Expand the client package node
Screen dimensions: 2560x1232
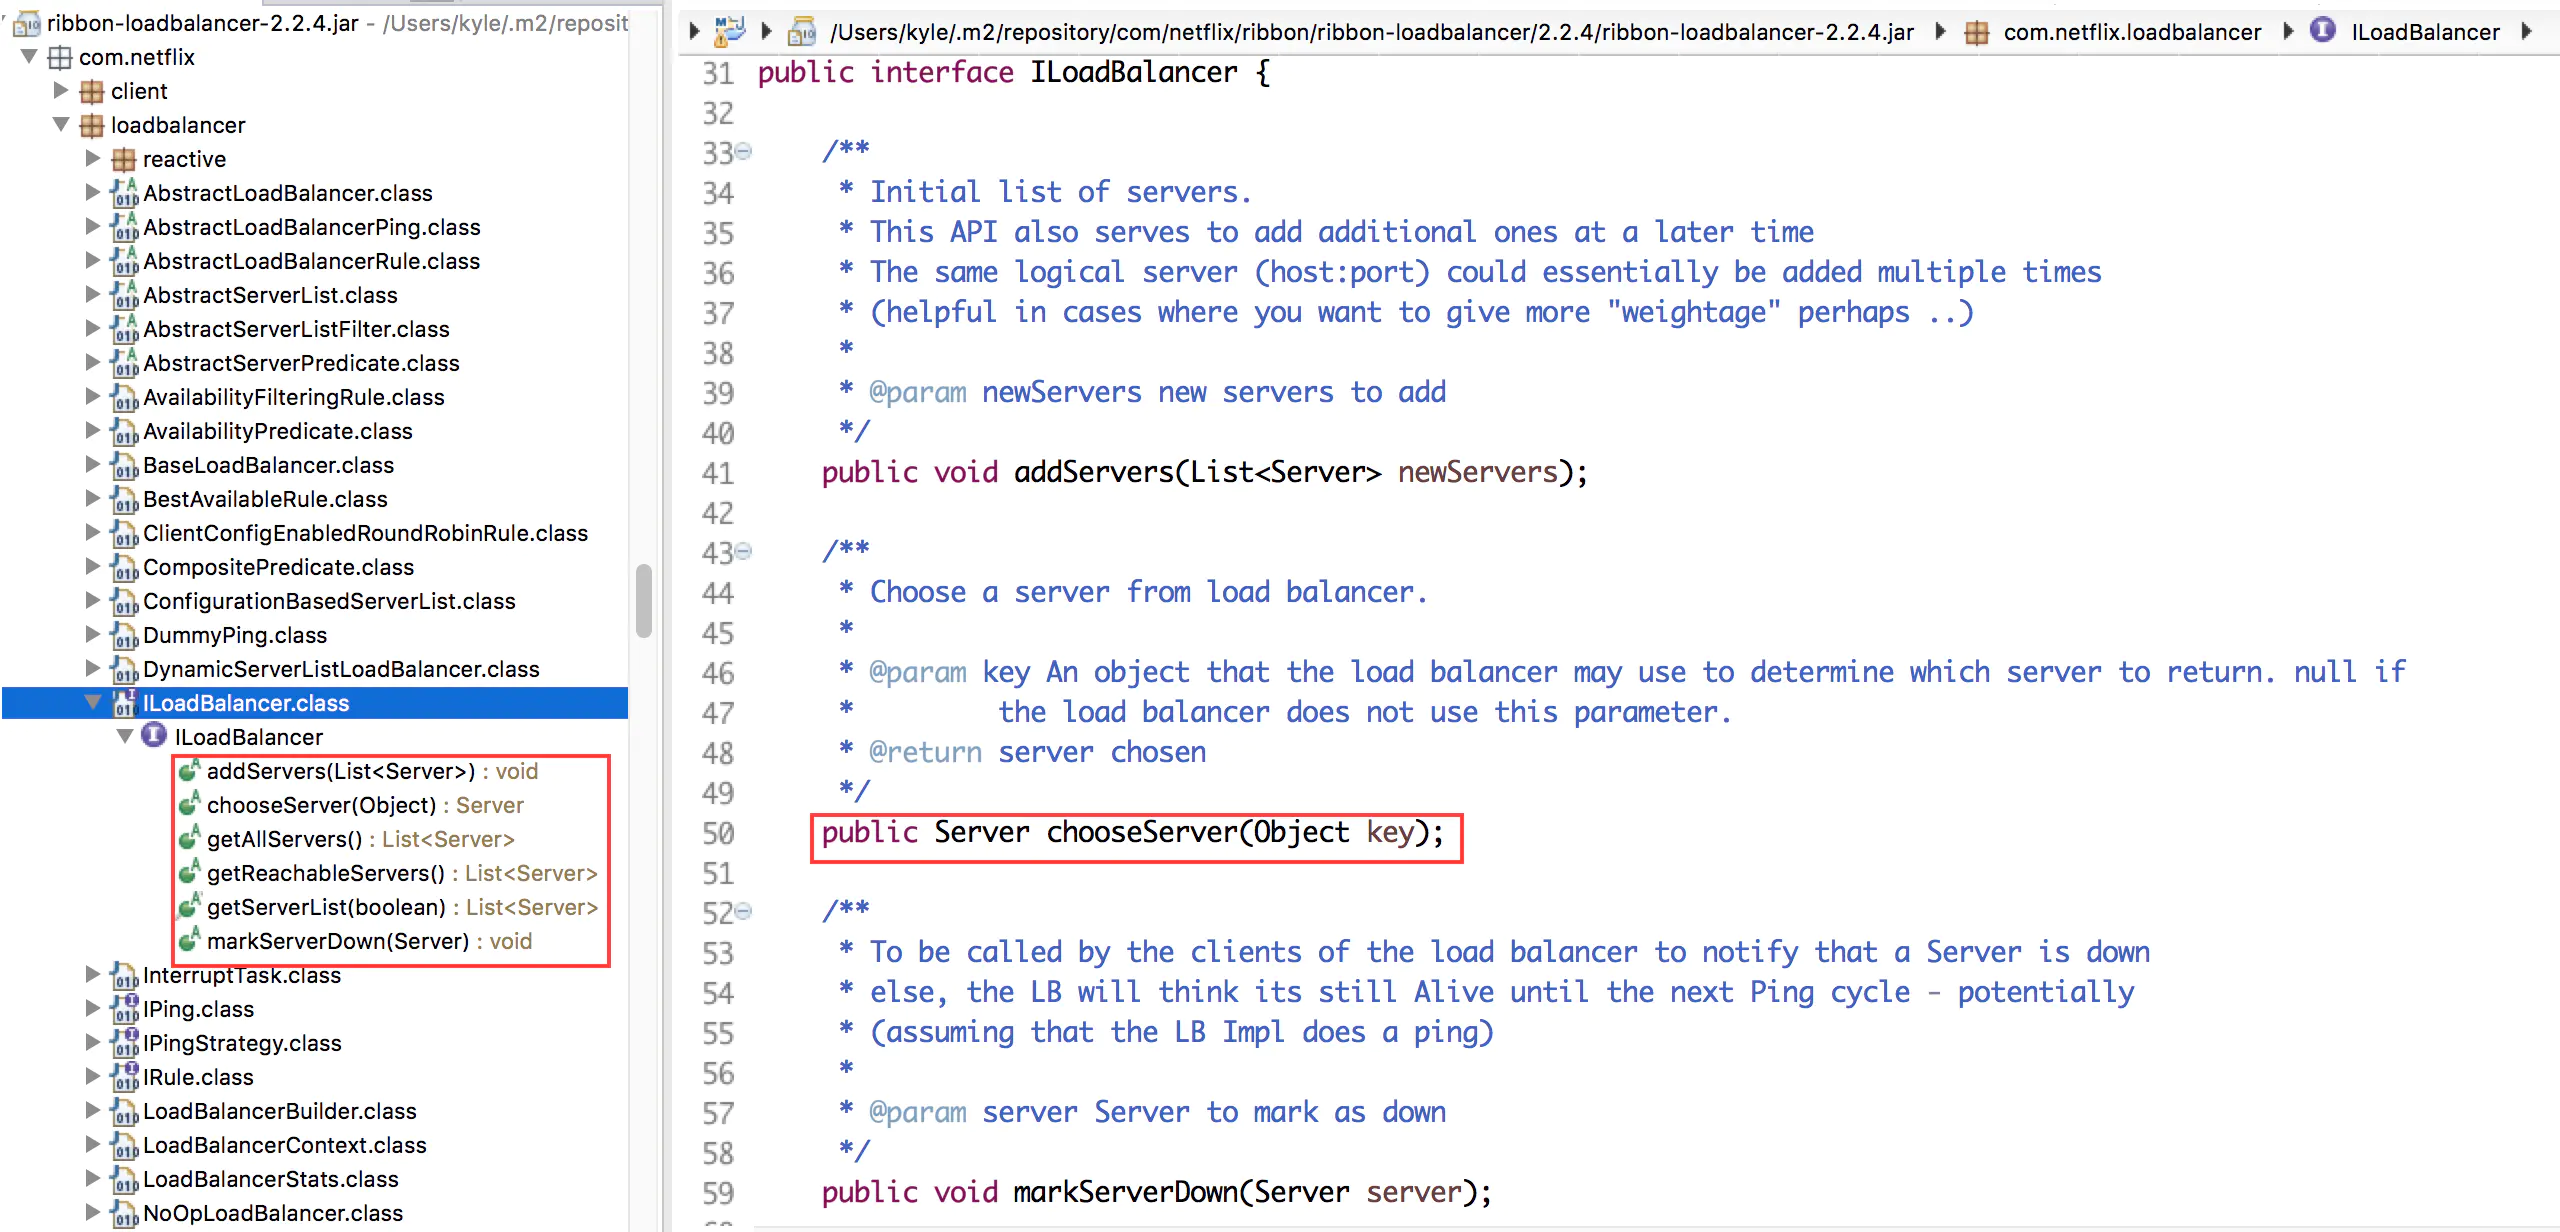click(61, 91)
